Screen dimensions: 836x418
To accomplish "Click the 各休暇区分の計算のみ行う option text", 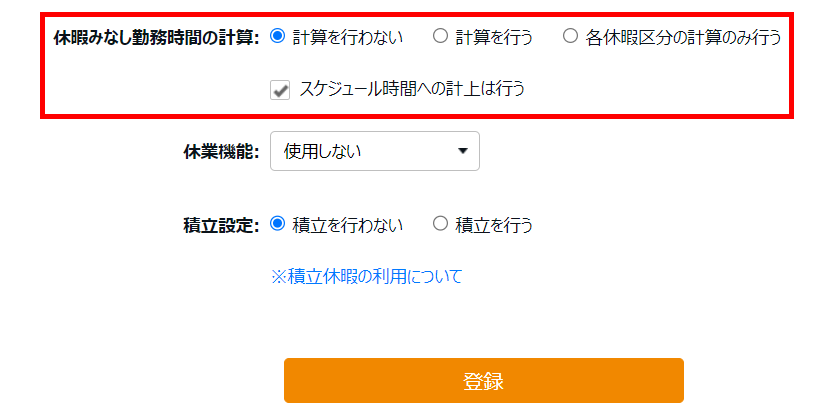I will point(684,38).
